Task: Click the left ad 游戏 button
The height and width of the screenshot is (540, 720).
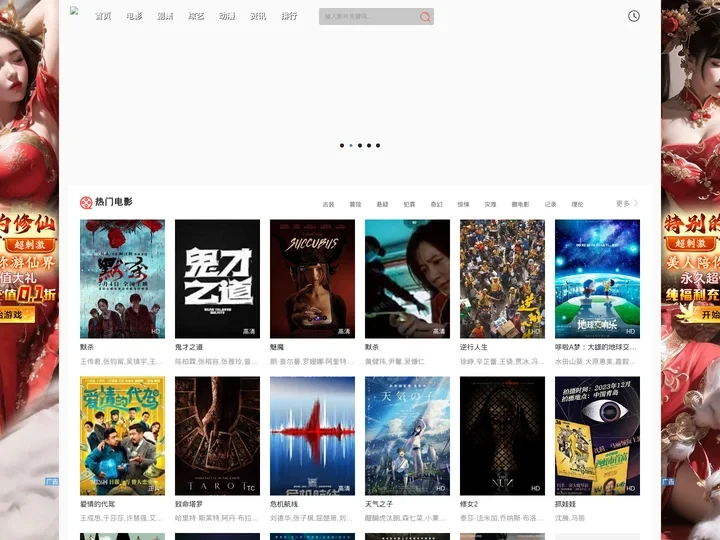Action: pos(17,315)
